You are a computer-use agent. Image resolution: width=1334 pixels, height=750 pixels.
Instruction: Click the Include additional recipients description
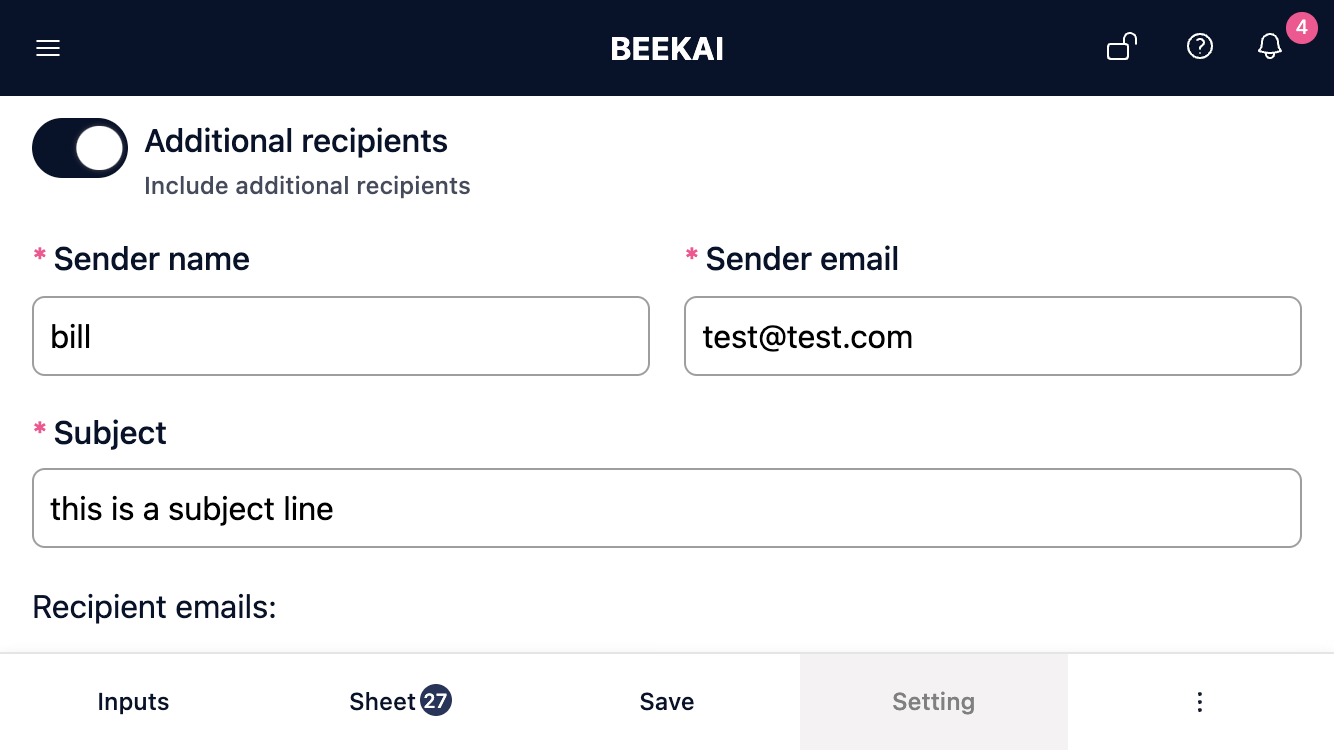307,186
